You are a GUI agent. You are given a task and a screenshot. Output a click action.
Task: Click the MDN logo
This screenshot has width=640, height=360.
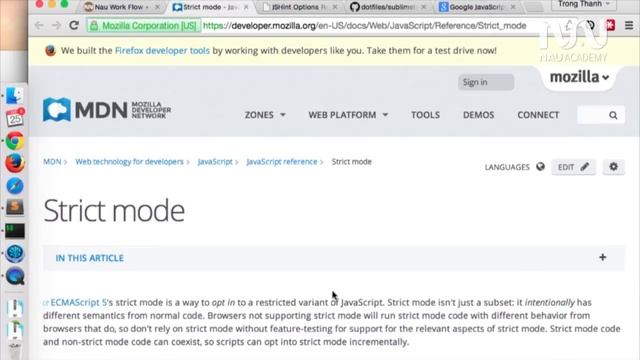(107, 110)
